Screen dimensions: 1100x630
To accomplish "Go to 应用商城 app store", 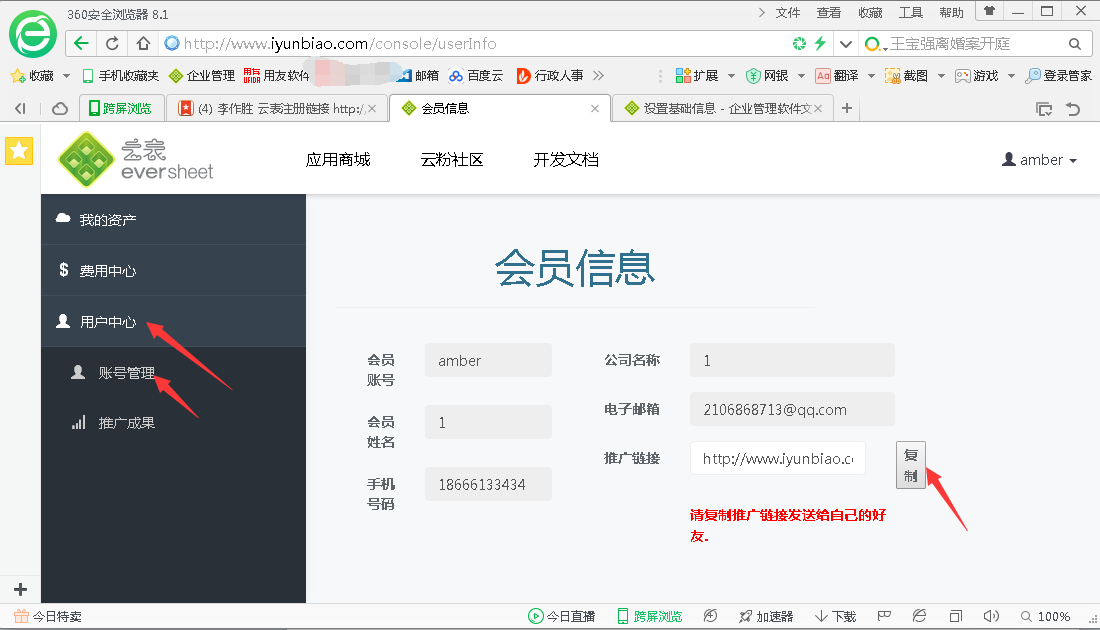I will click(338, 160).
